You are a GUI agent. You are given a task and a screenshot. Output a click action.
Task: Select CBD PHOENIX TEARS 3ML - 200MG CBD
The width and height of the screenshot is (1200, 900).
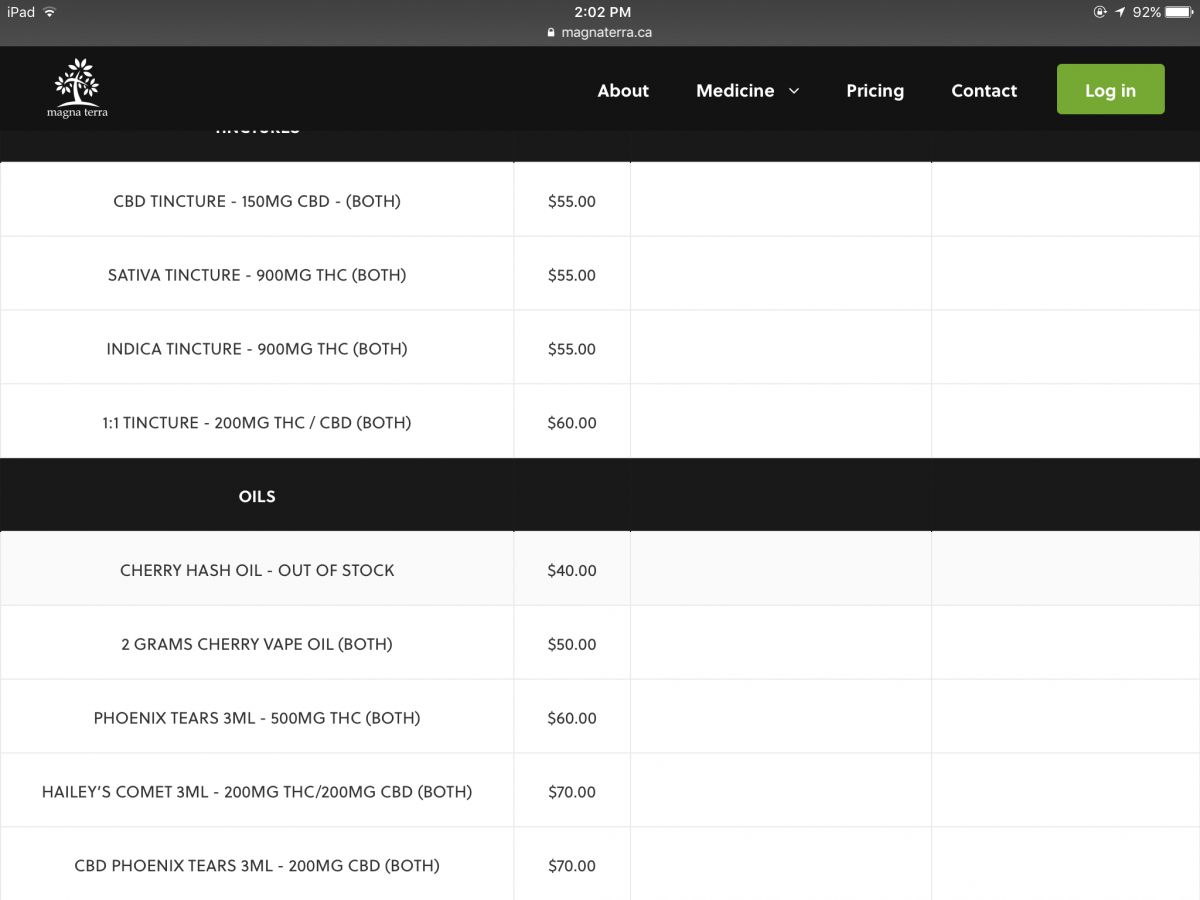point(257,866)
